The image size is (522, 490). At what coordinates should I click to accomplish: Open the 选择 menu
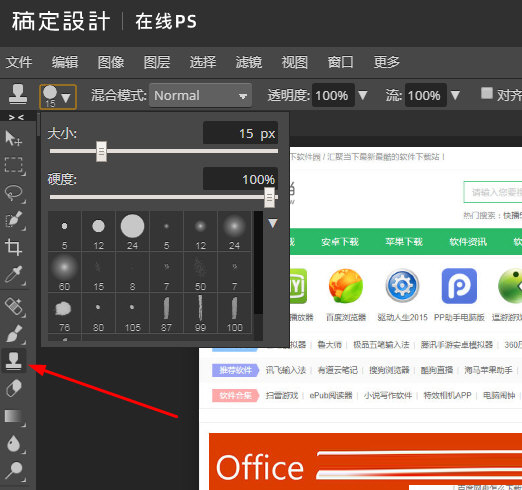(x=203, y=62)
